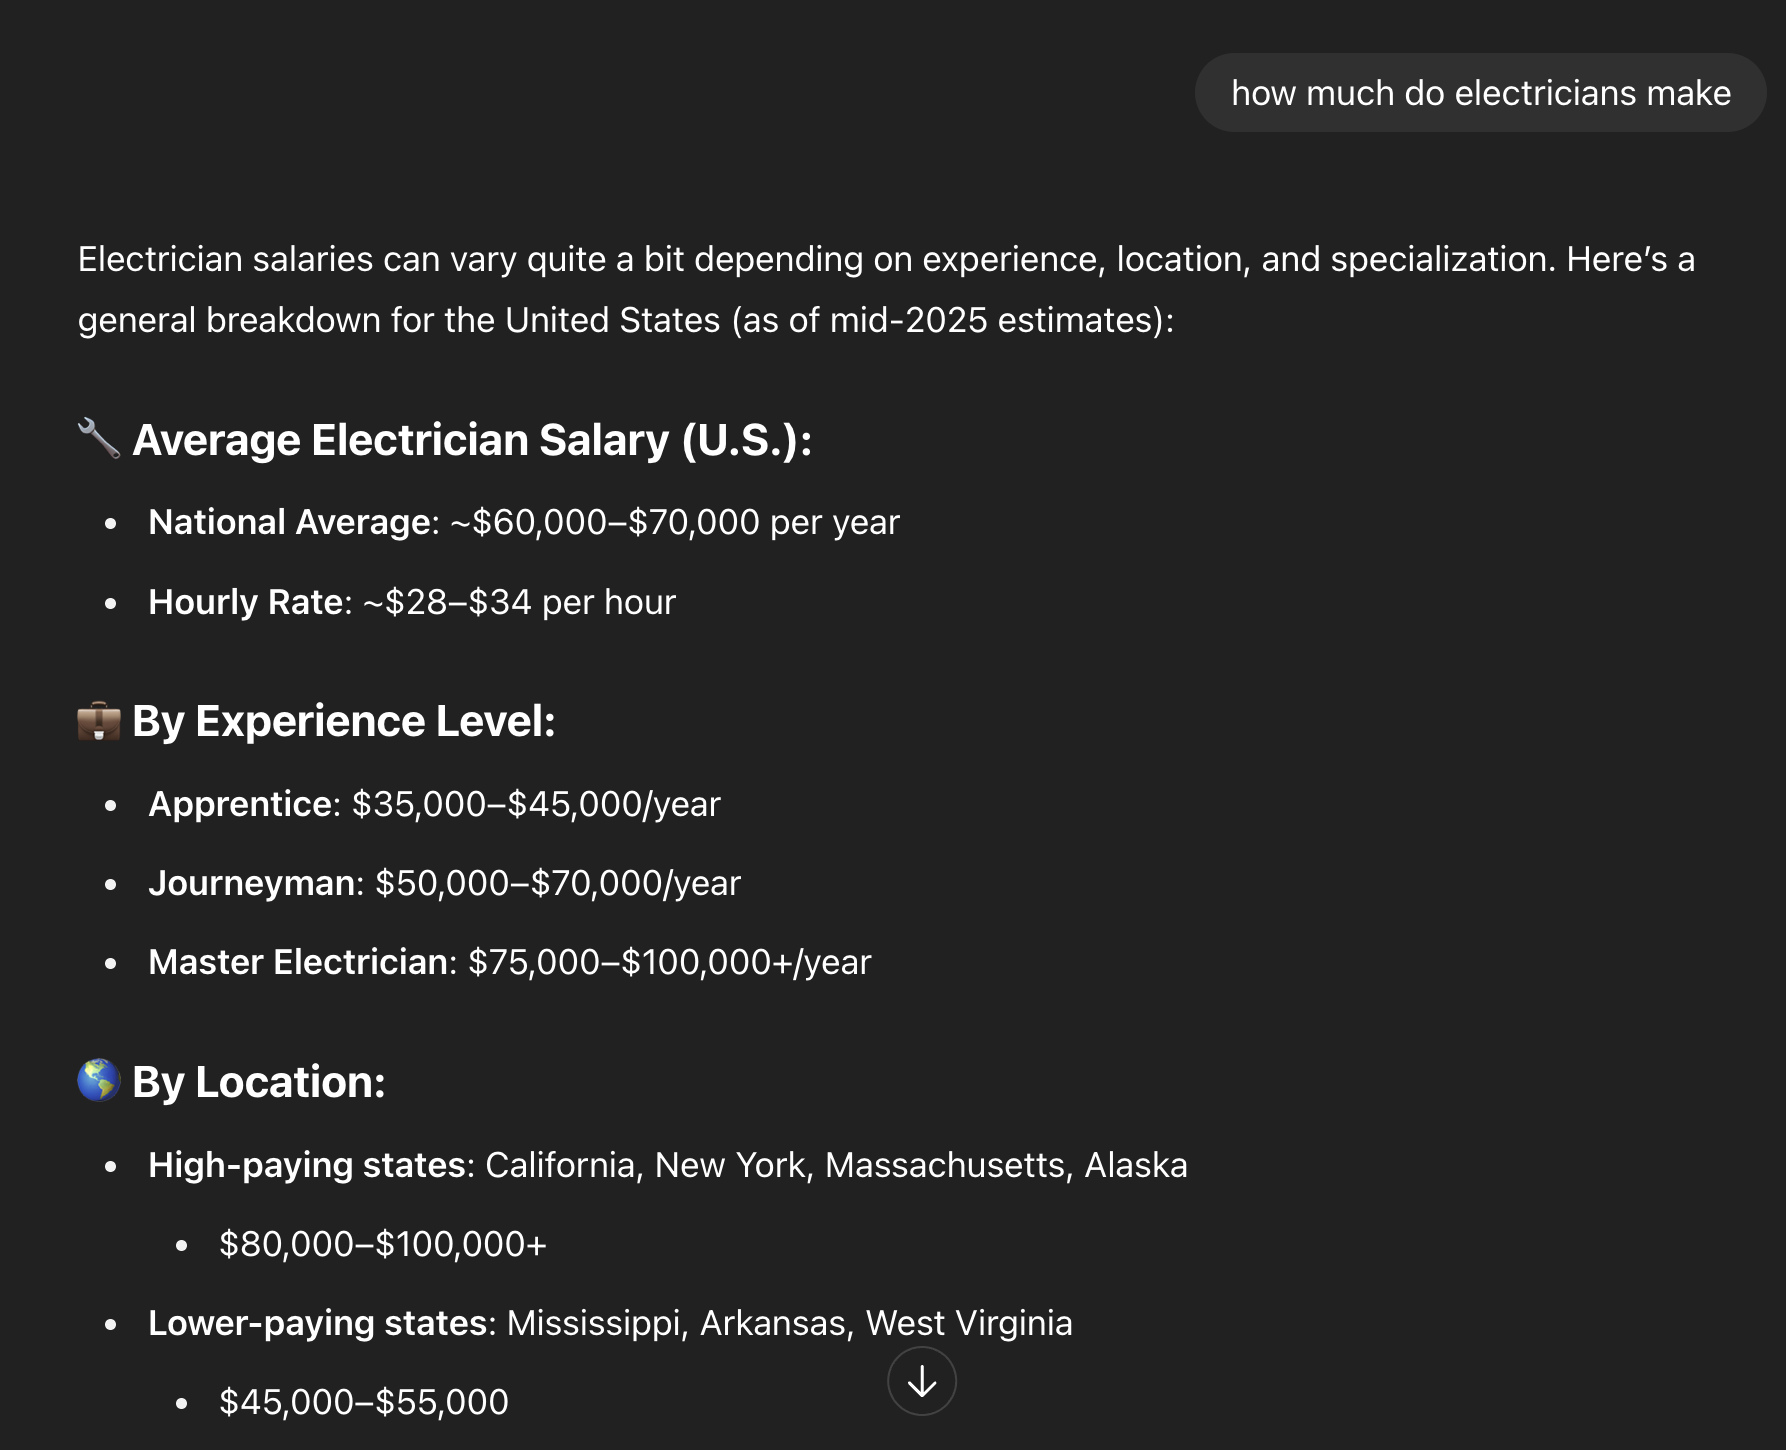Click the Hourly Rate bold label
The width and height of the screenshot is (1786, 1450).
245,602
